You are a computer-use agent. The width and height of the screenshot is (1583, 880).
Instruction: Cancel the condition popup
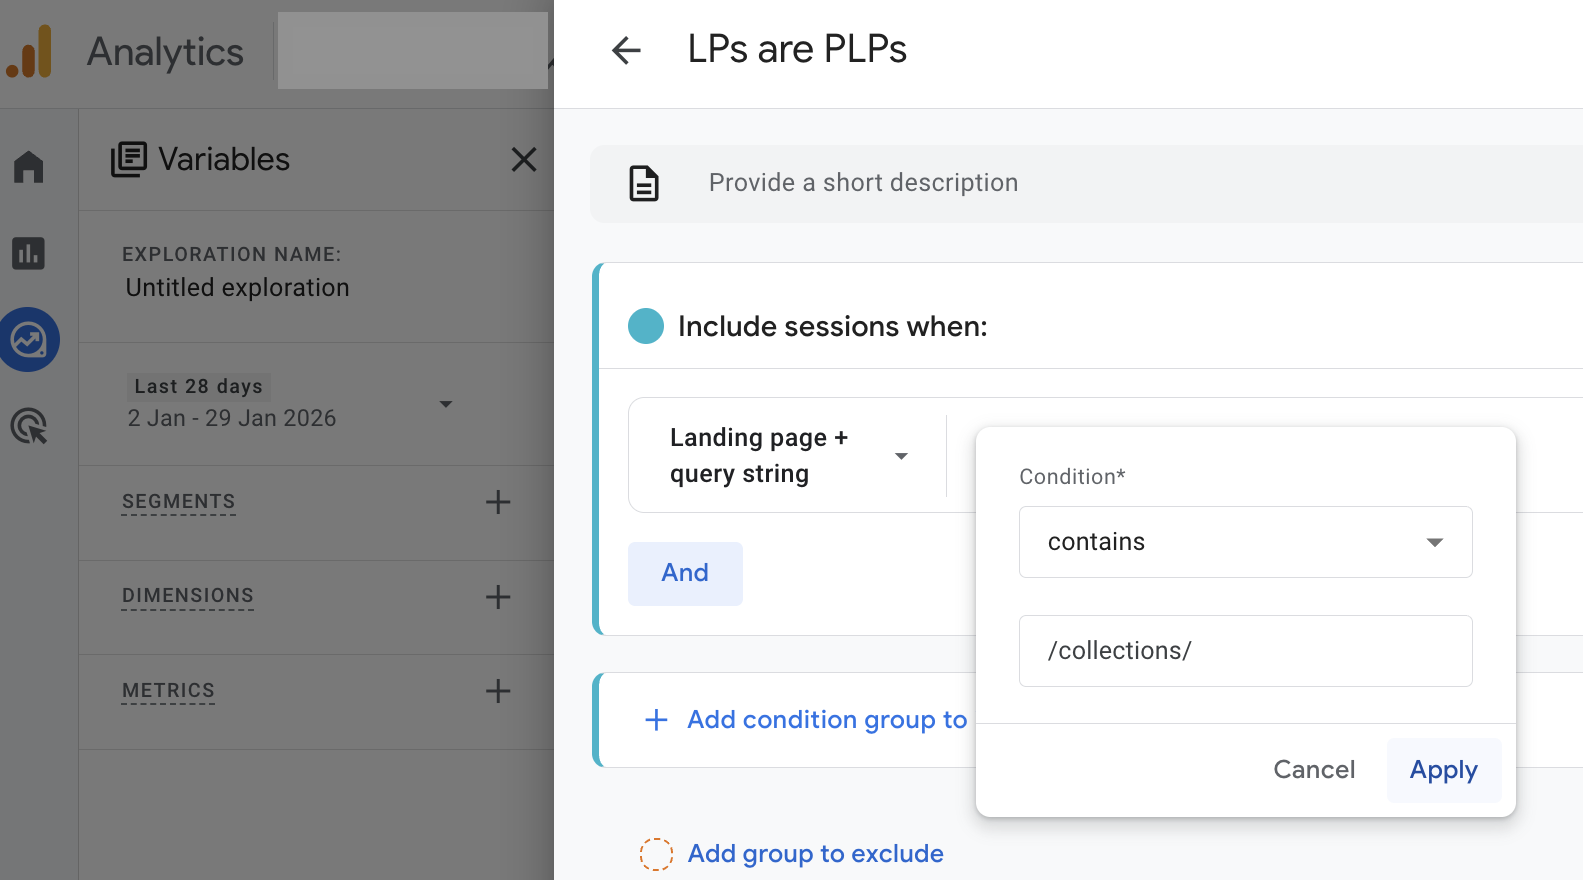click(1313, 770)
